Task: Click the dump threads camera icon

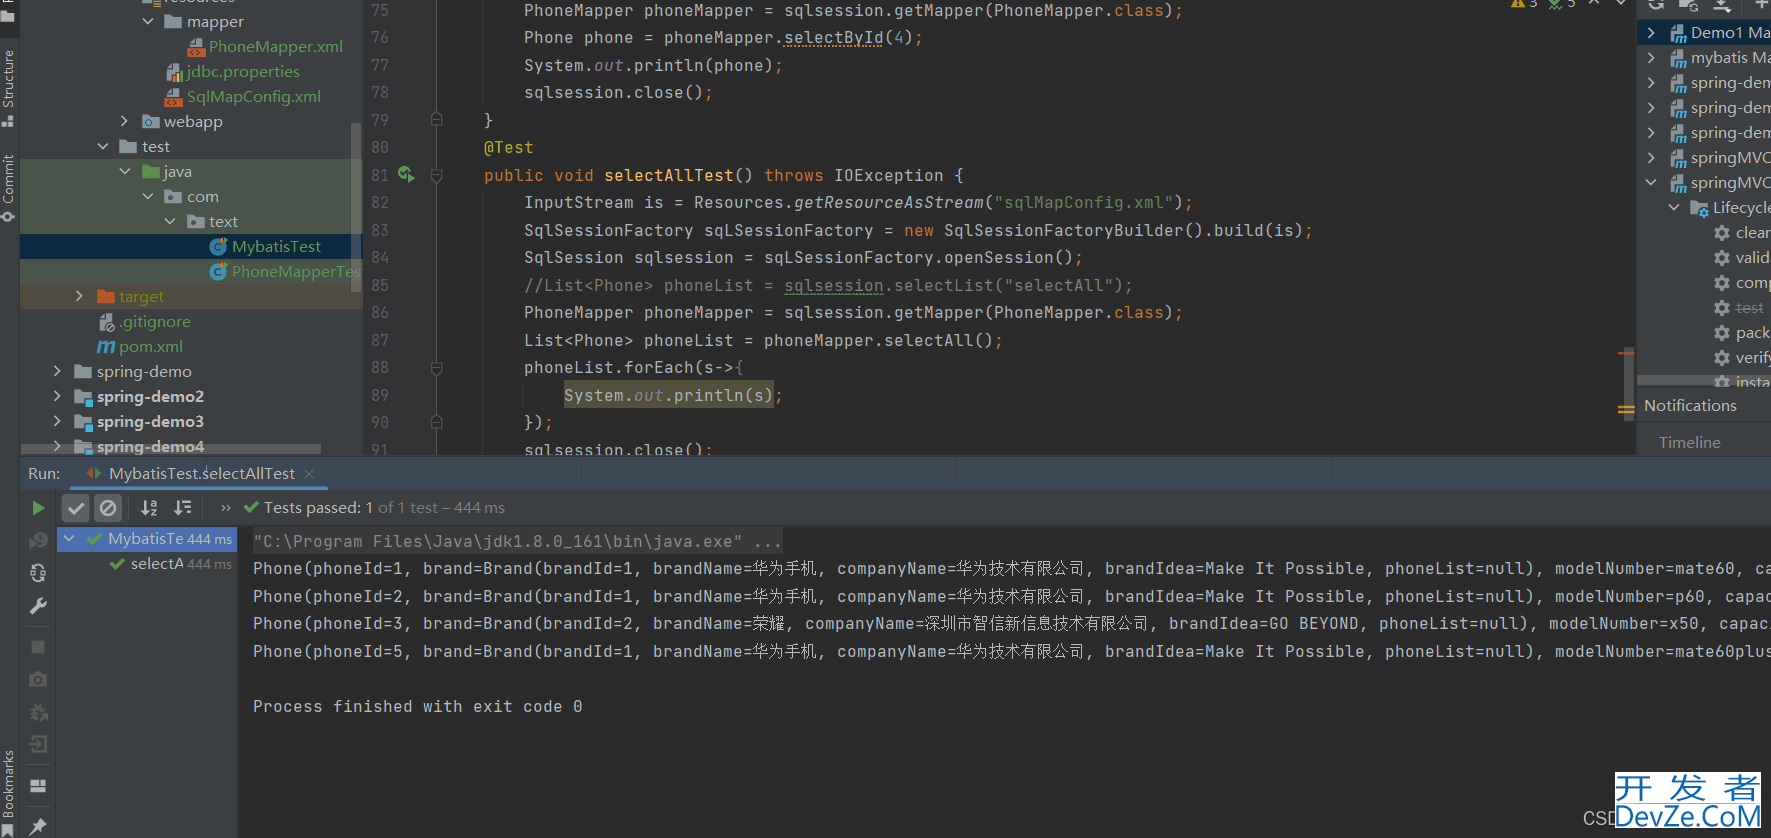Action: click(x=38, y=679)
